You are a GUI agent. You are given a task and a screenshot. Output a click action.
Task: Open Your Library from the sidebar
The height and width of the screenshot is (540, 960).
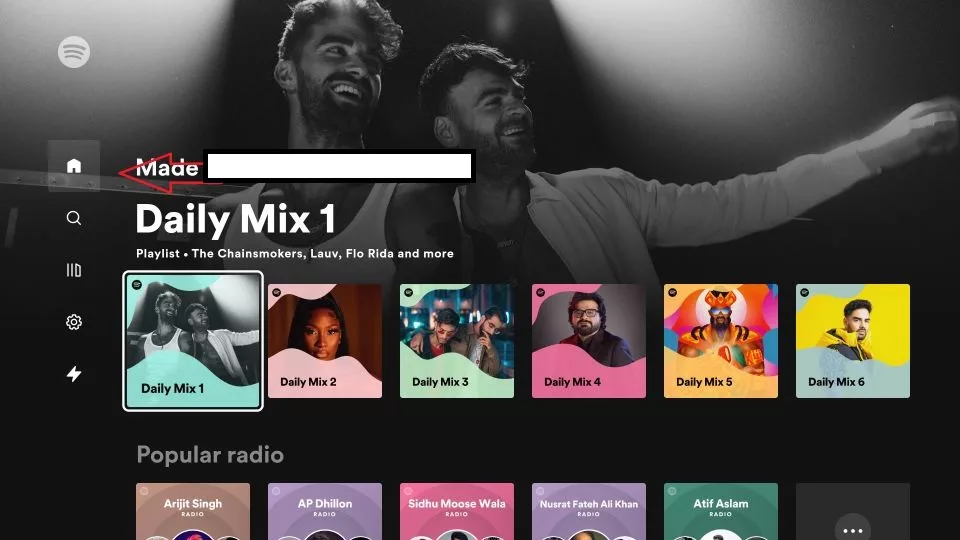(74, 270)
